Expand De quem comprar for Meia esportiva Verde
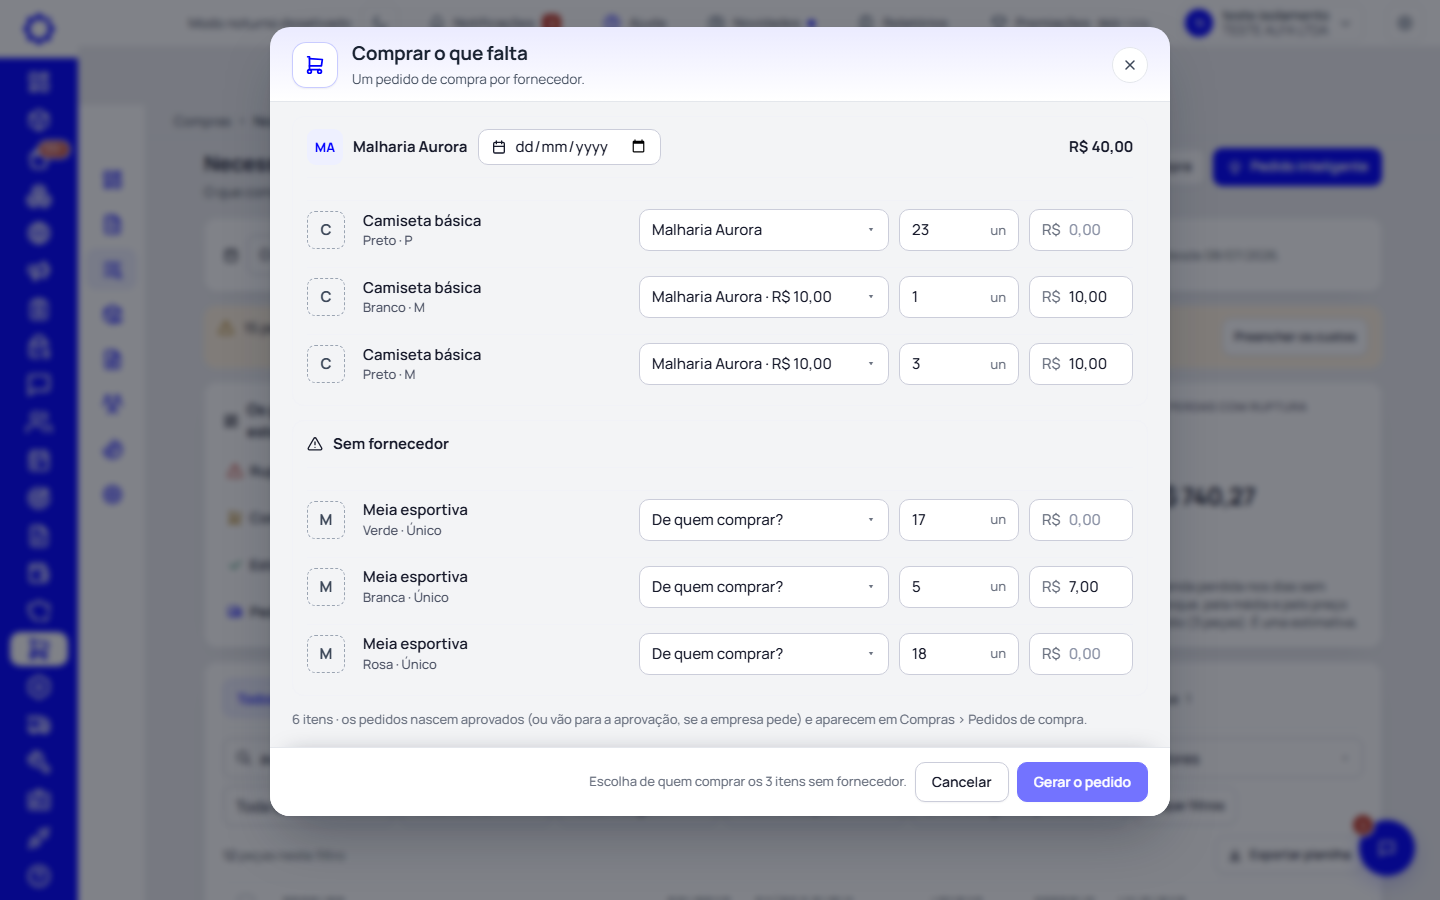Viewport: 1440px width, 900px height. [x=764, y=520]
